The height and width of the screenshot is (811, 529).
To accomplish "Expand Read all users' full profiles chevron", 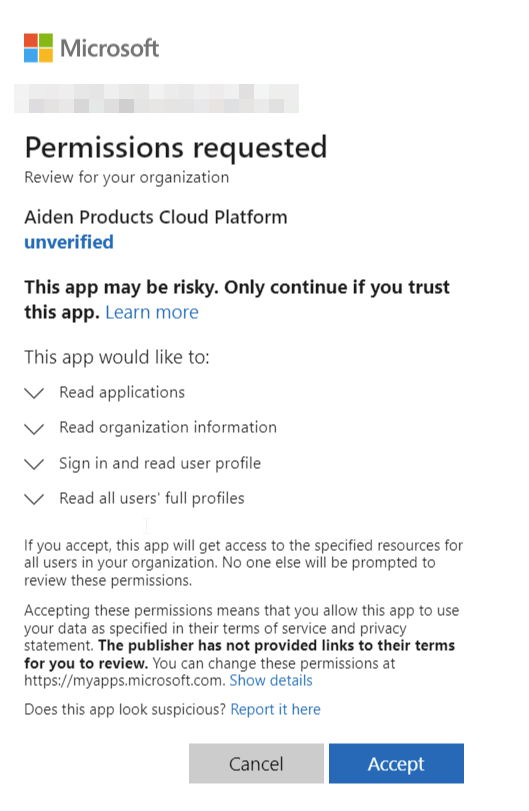I will tap(34, 499).
